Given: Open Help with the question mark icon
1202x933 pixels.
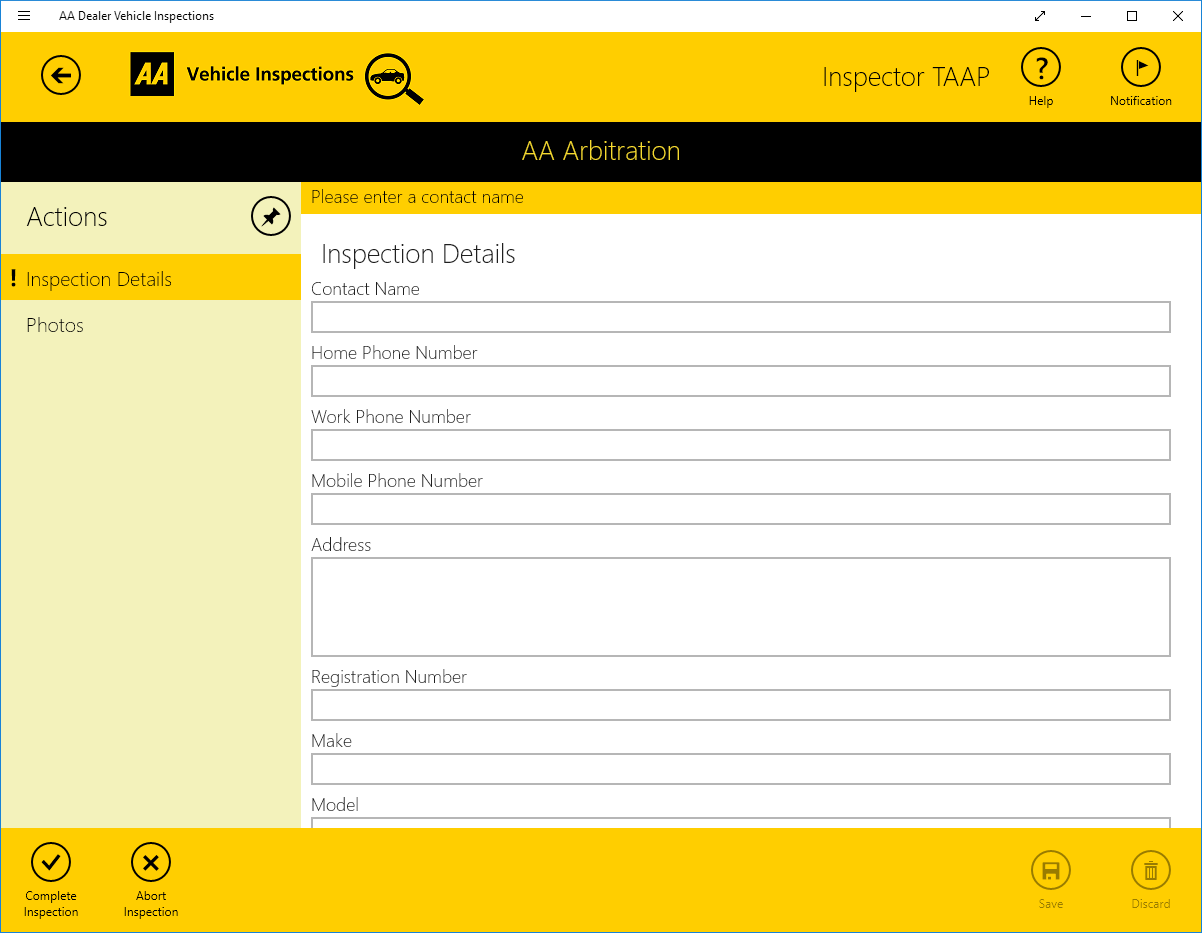Looking at the screenshot, I should (x=1041, y=68).
